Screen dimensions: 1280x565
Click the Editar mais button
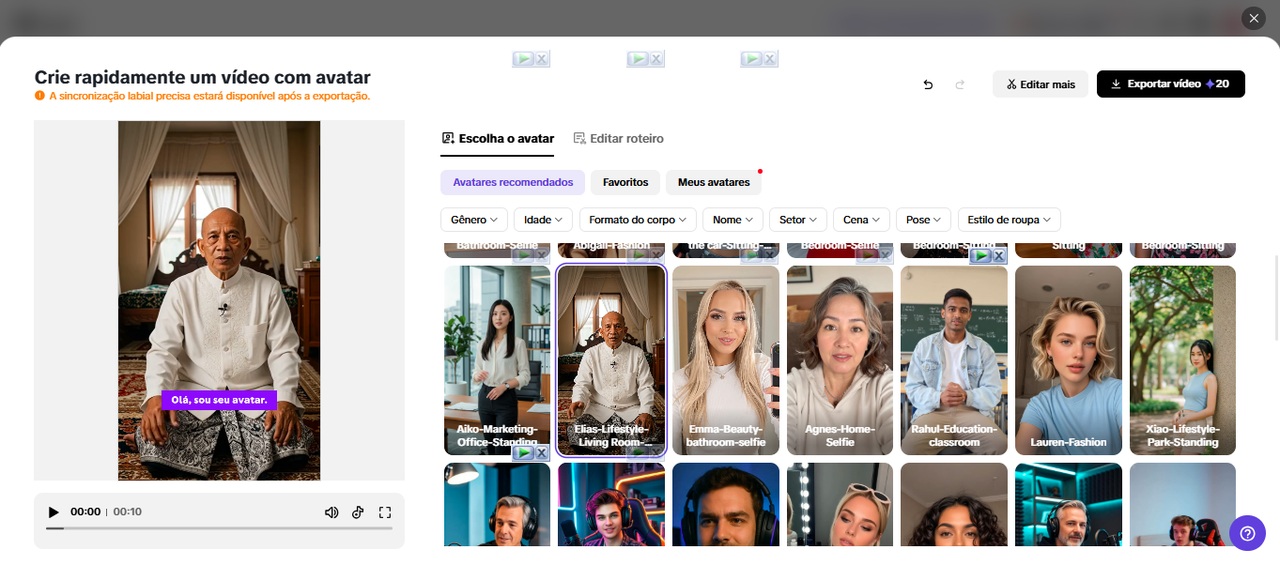(x=1040, y=84)
